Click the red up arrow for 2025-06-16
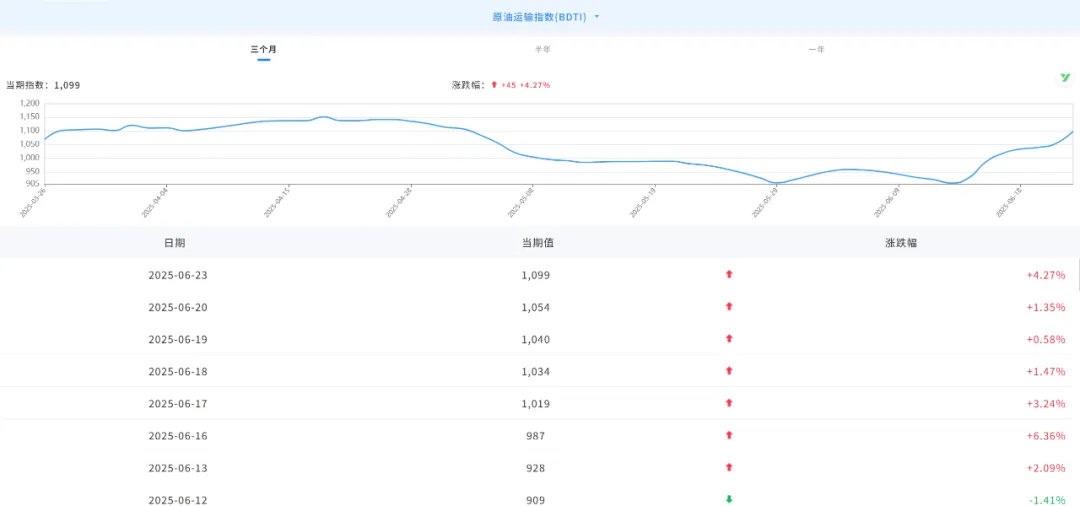 point(729,435)
